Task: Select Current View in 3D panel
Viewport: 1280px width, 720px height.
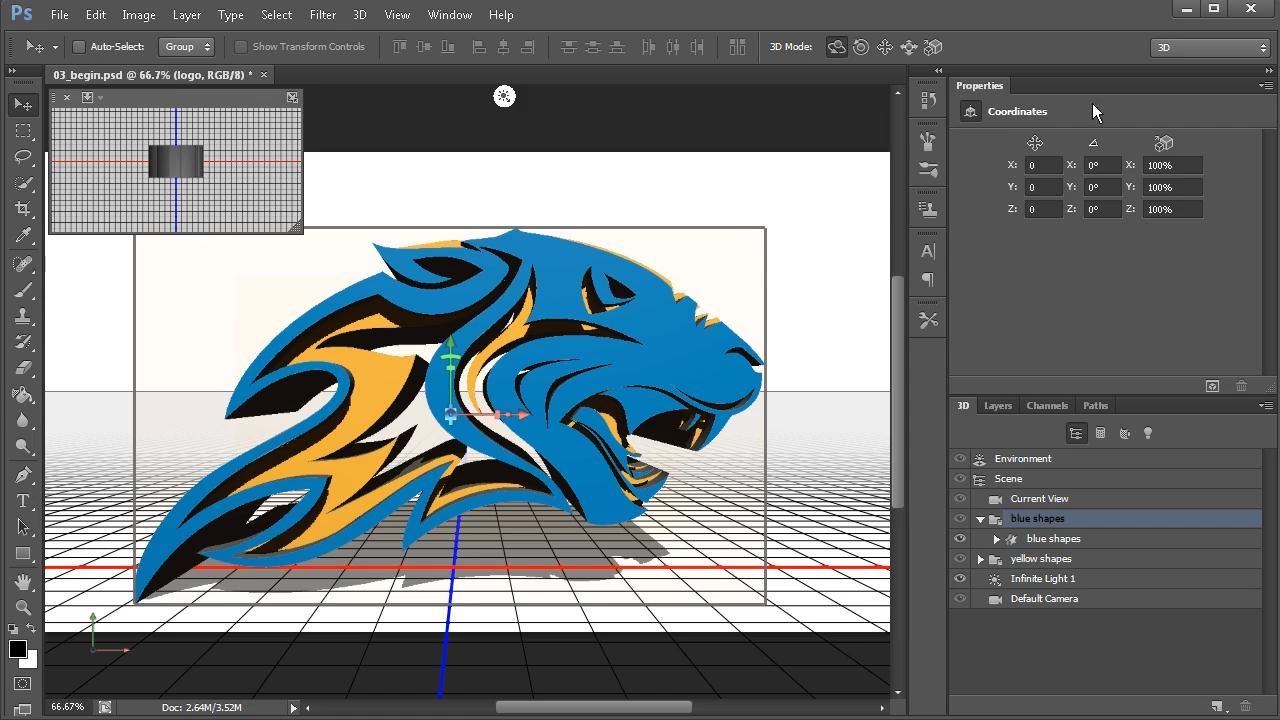Action: point(1039,499)
